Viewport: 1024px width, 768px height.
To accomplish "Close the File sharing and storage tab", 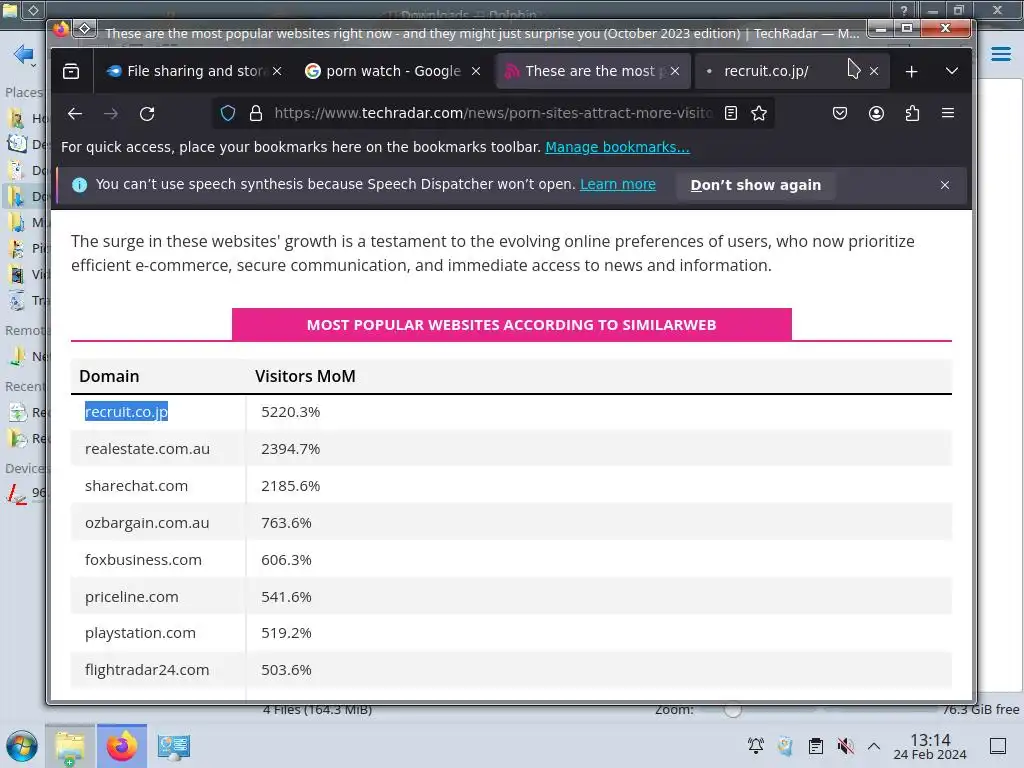I will tap(277, 71).
